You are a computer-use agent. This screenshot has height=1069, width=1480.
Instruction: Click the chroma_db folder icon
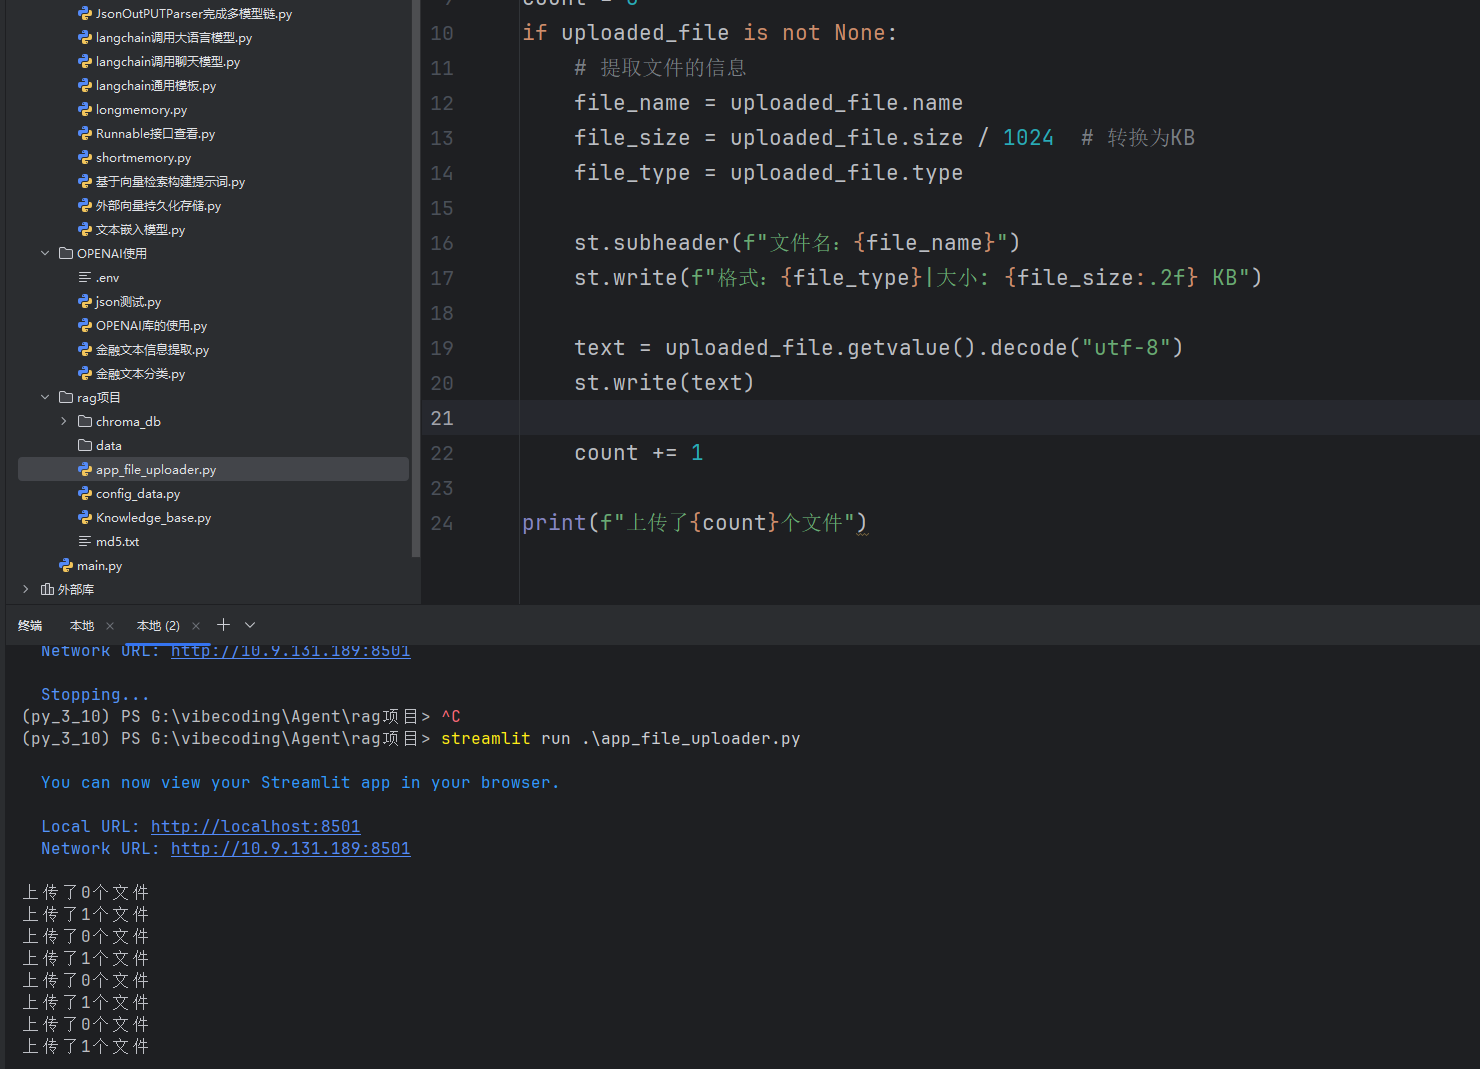point(85,422)
